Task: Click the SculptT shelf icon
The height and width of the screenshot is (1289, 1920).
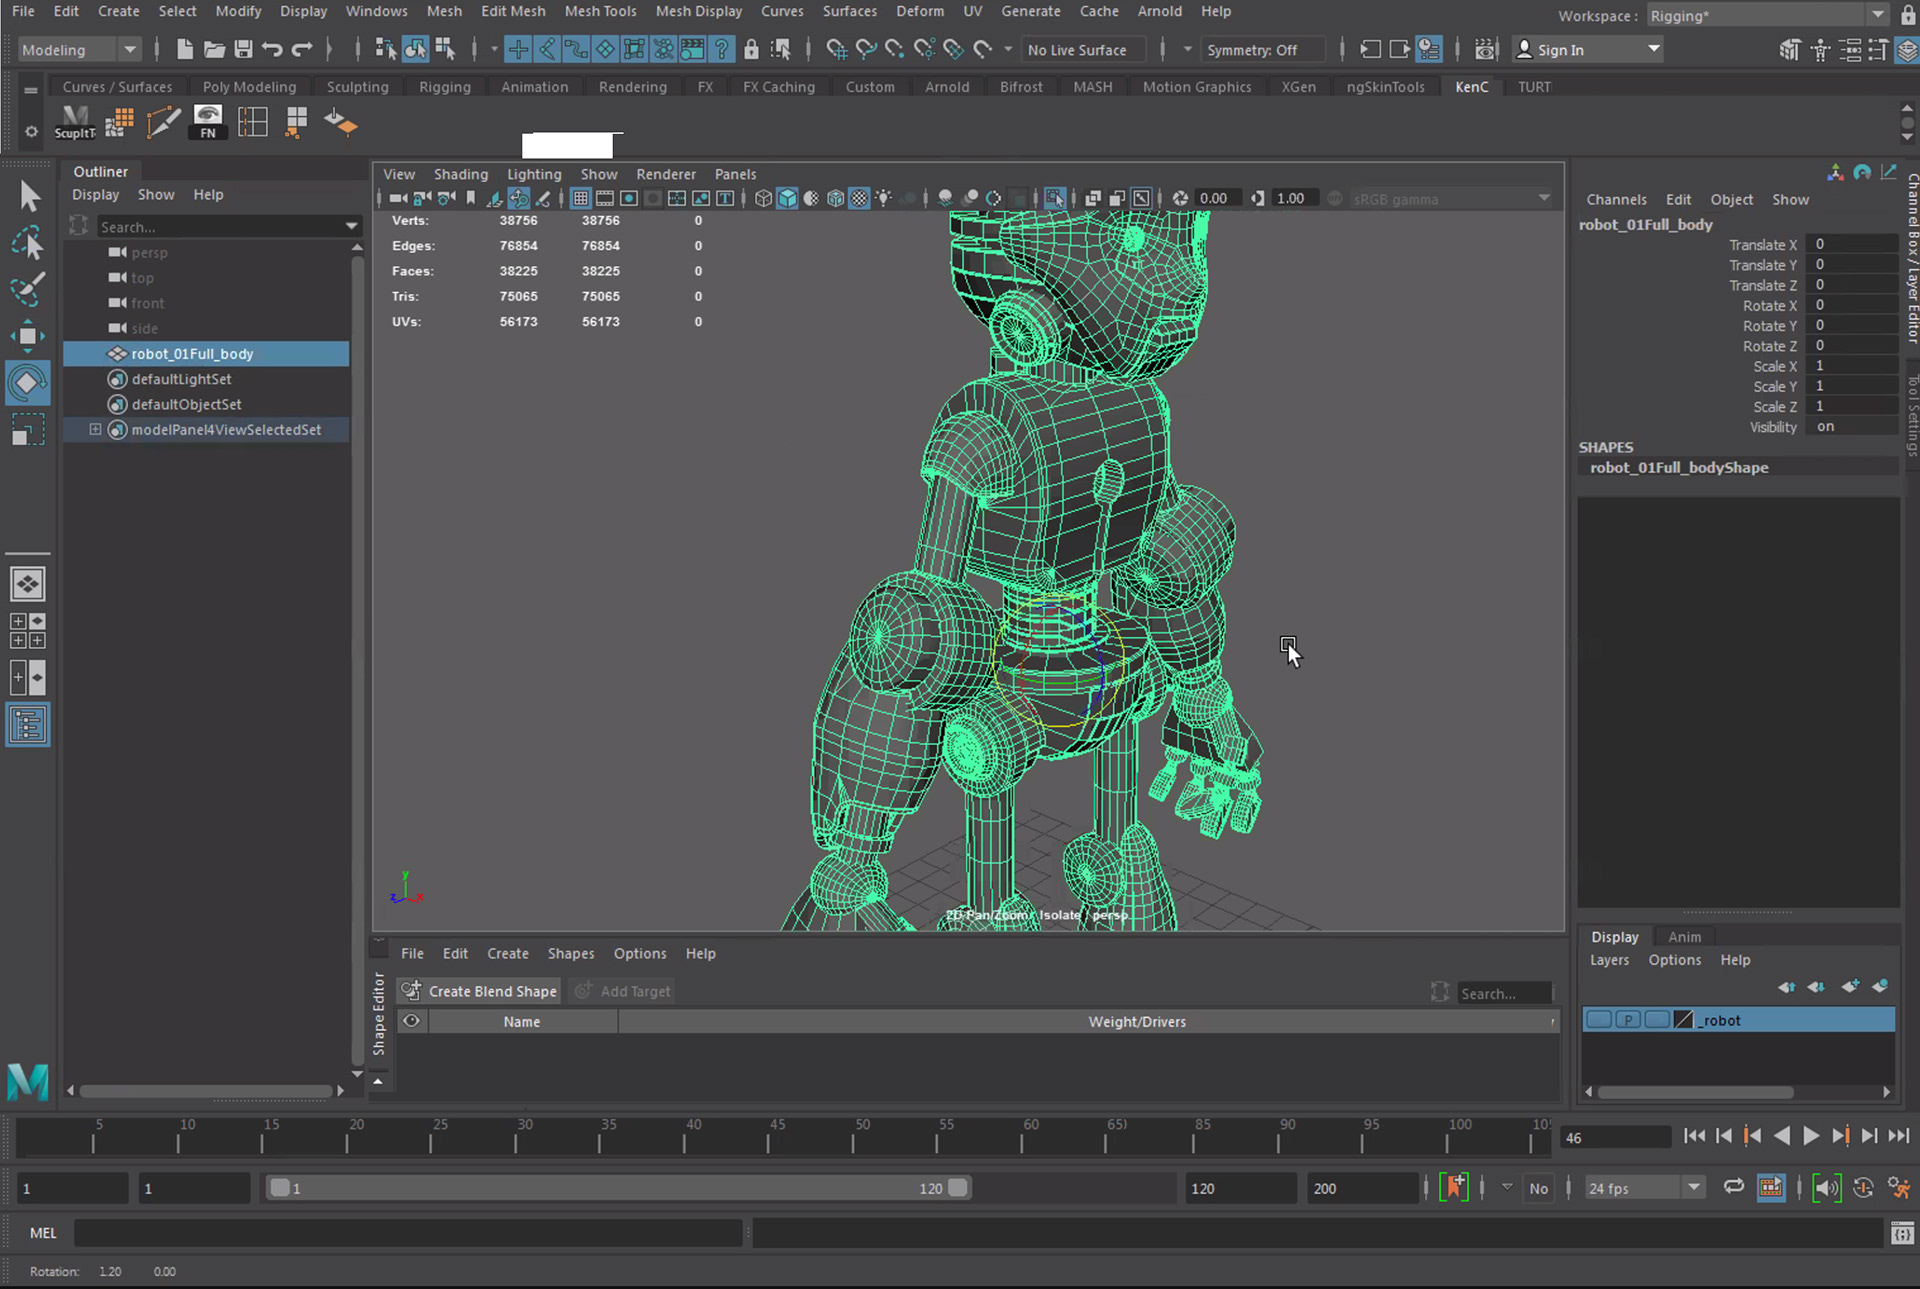Action: [x=75, y=122]
